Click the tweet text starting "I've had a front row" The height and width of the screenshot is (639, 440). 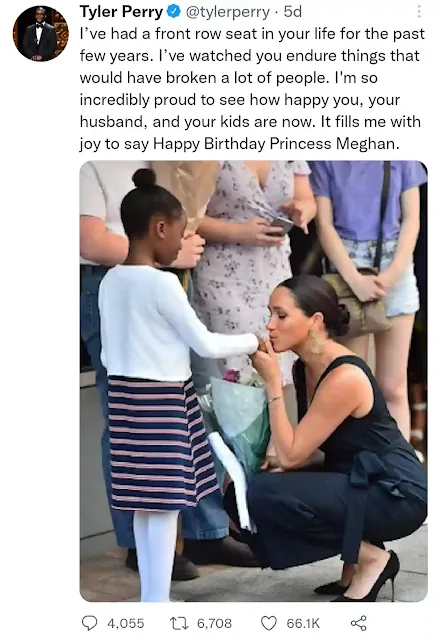pyautogui.click(x=252, y=88)
